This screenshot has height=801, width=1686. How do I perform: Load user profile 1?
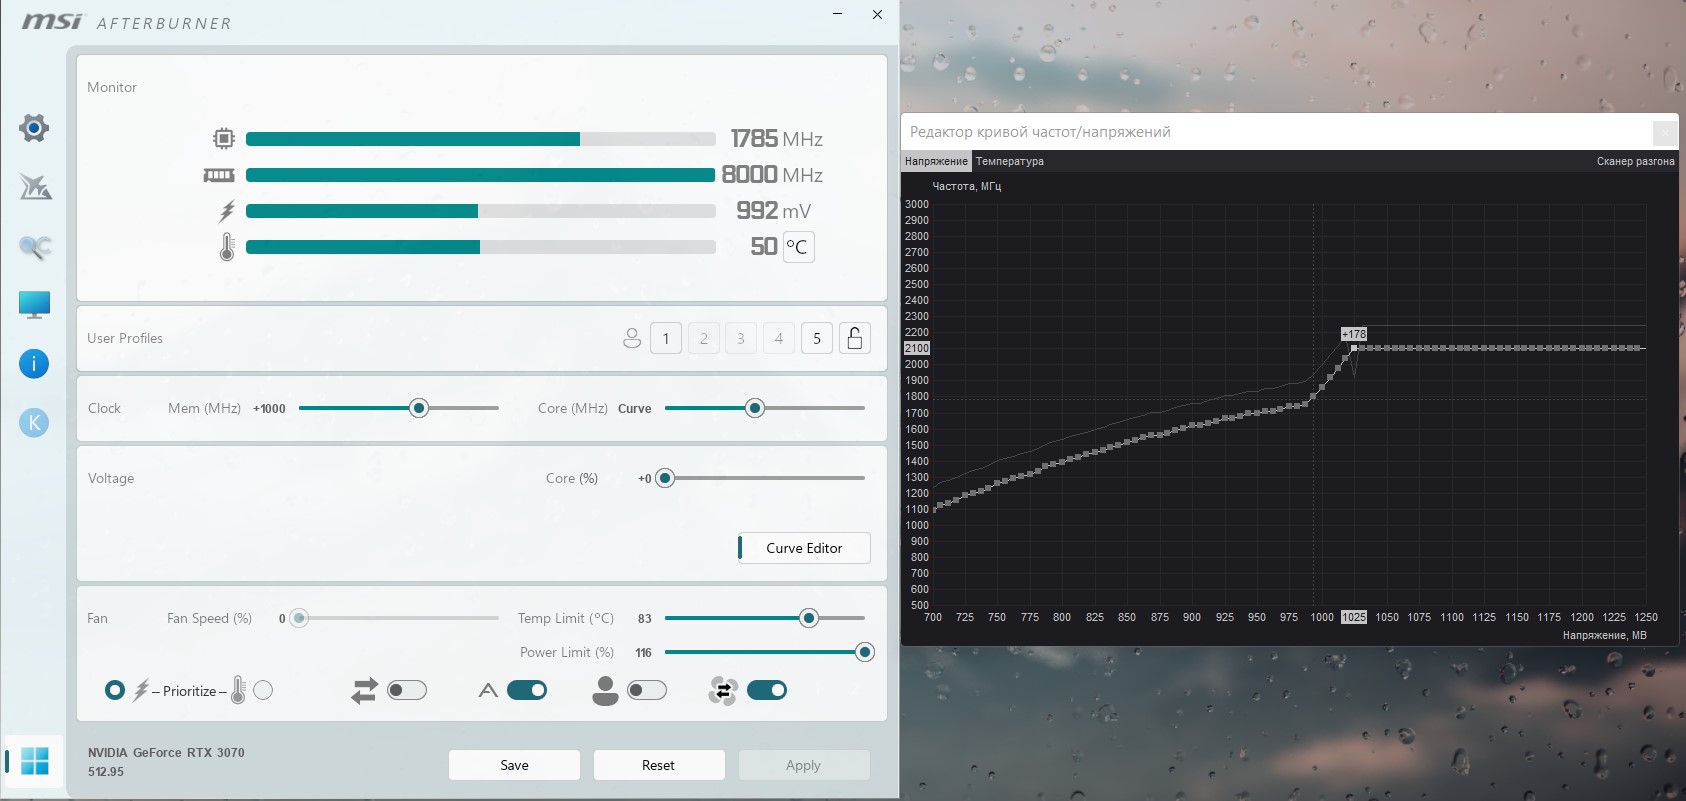tap(666, 338)
